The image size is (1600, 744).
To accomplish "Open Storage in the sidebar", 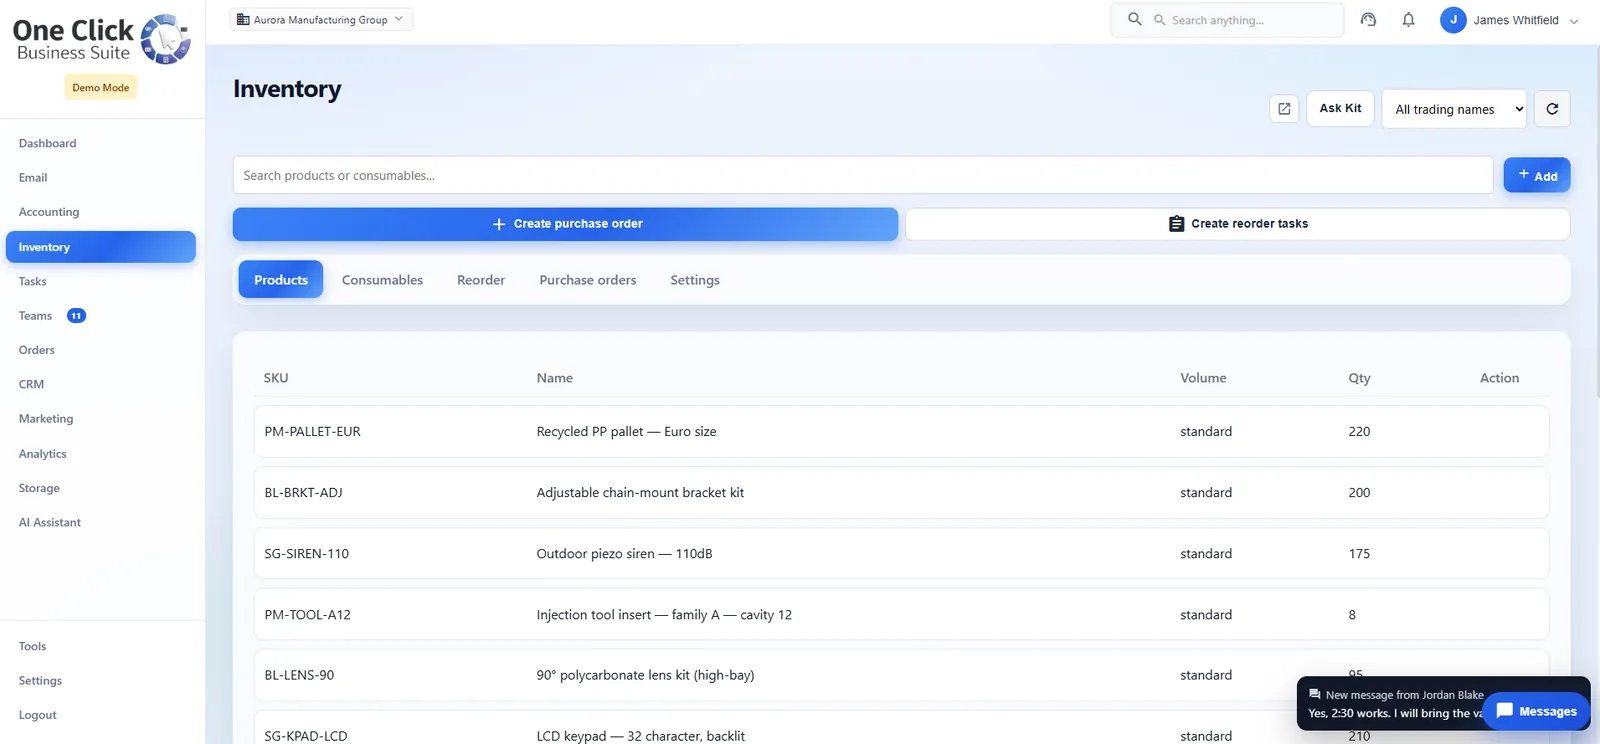I will 39,488.
